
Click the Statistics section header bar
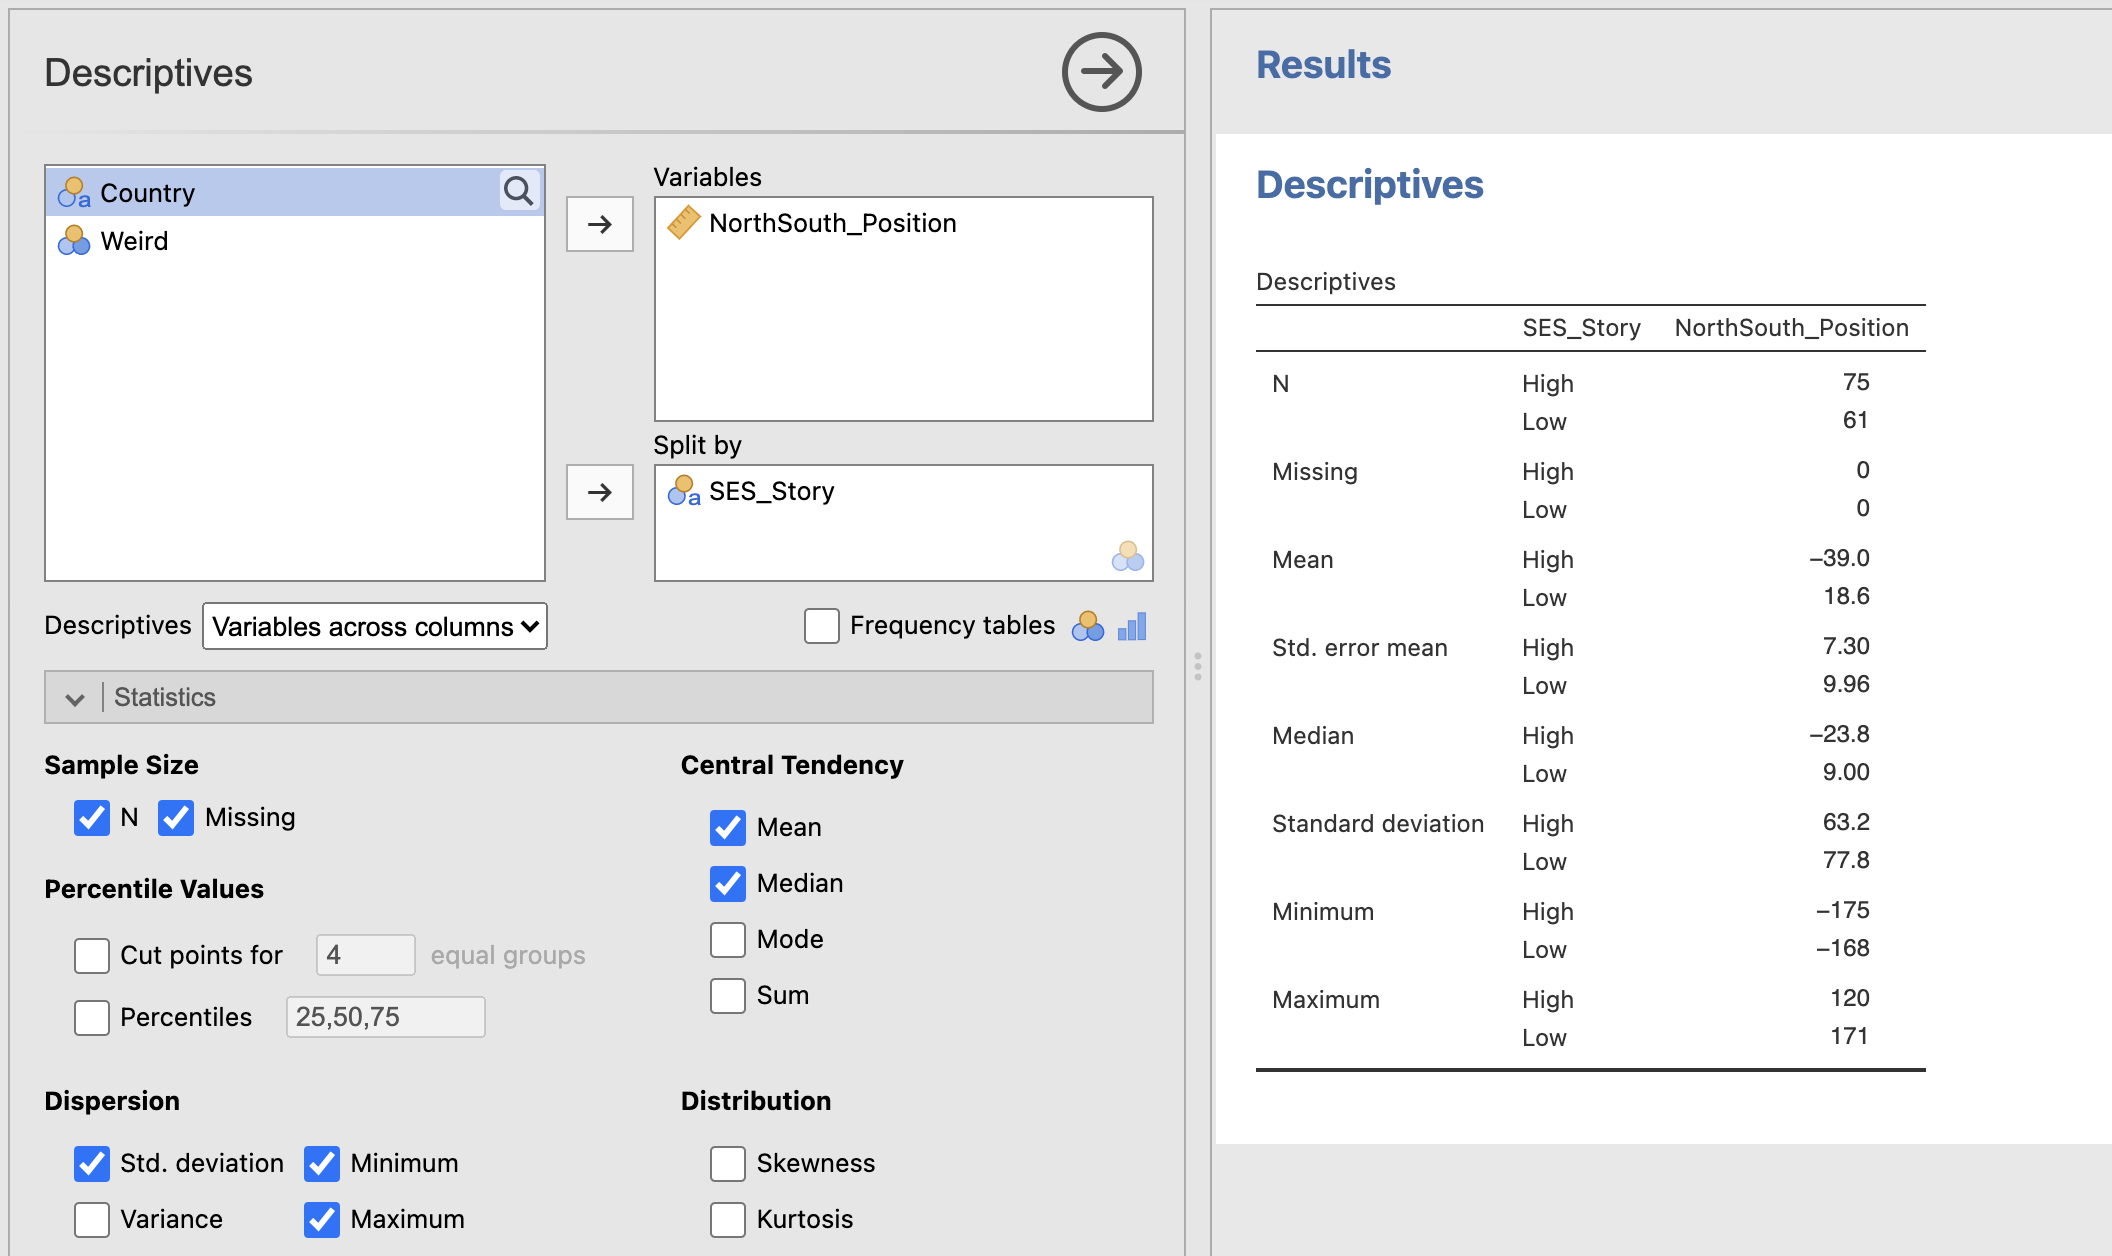click(599, 697)
